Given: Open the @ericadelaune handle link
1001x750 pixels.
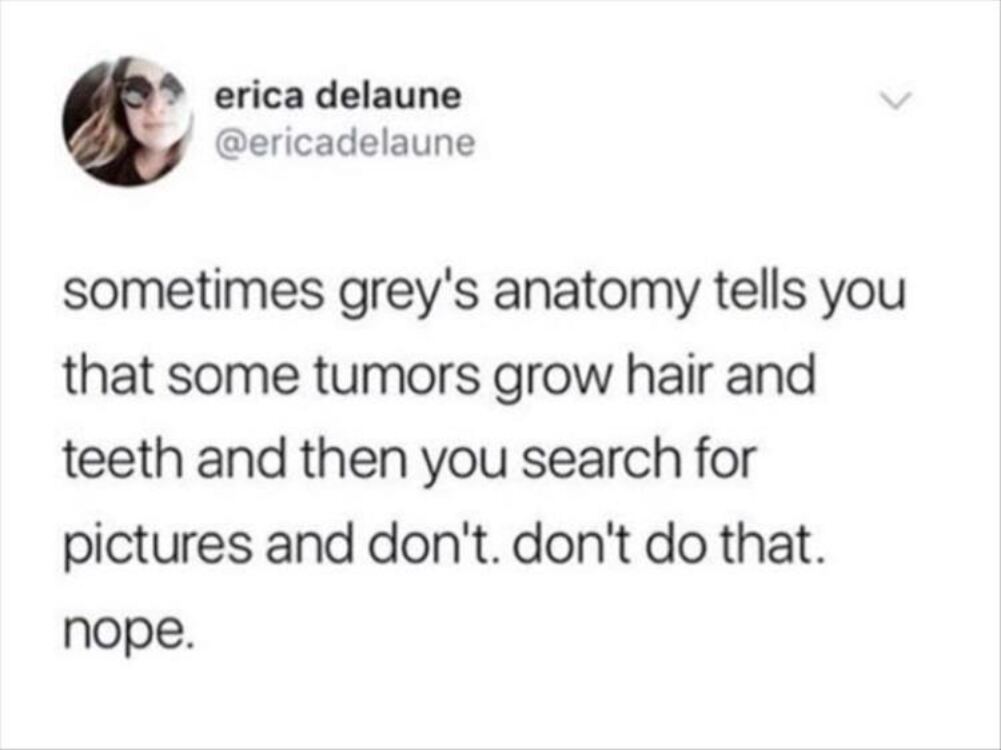Looking at the screenshot, I should pyautogui.click(x=345, y=142).
